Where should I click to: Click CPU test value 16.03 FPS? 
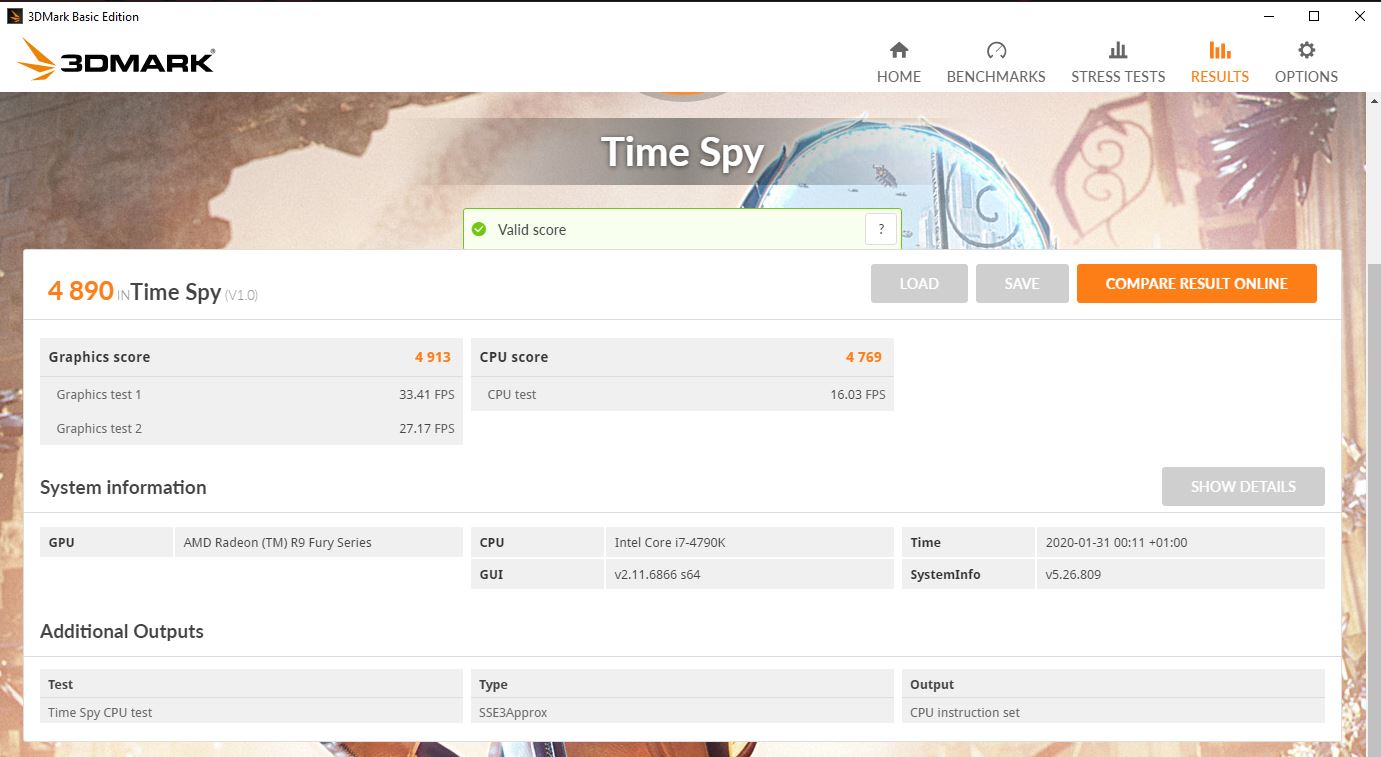pyautogui.click(x=858, y=394)
